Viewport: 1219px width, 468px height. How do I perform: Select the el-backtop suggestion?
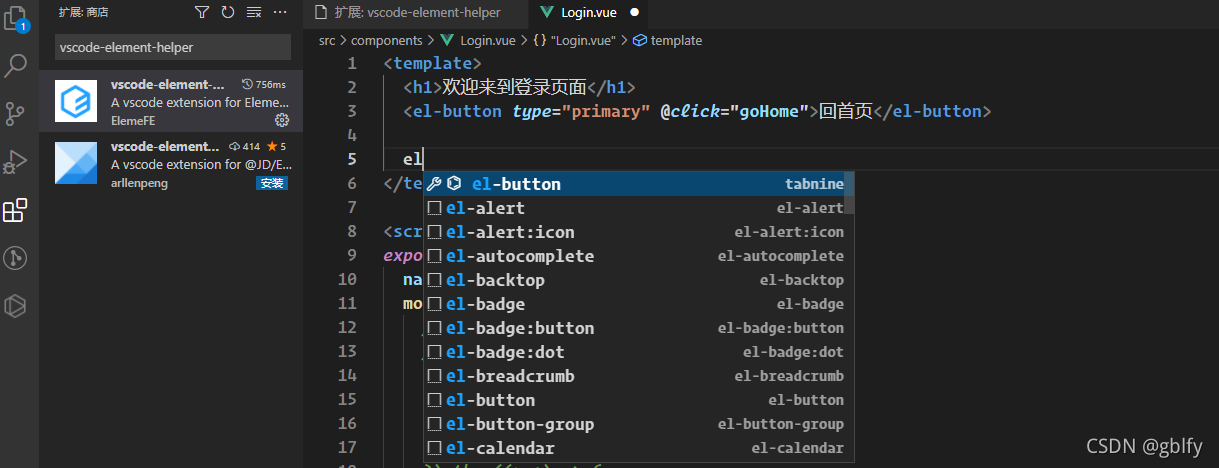pos(639,280)
